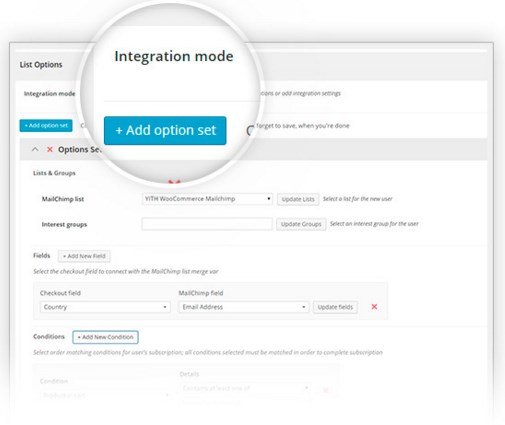Click 'Select an interest group for the user' text
Viewport: 505px width, 425px height.
click(374, 224)
